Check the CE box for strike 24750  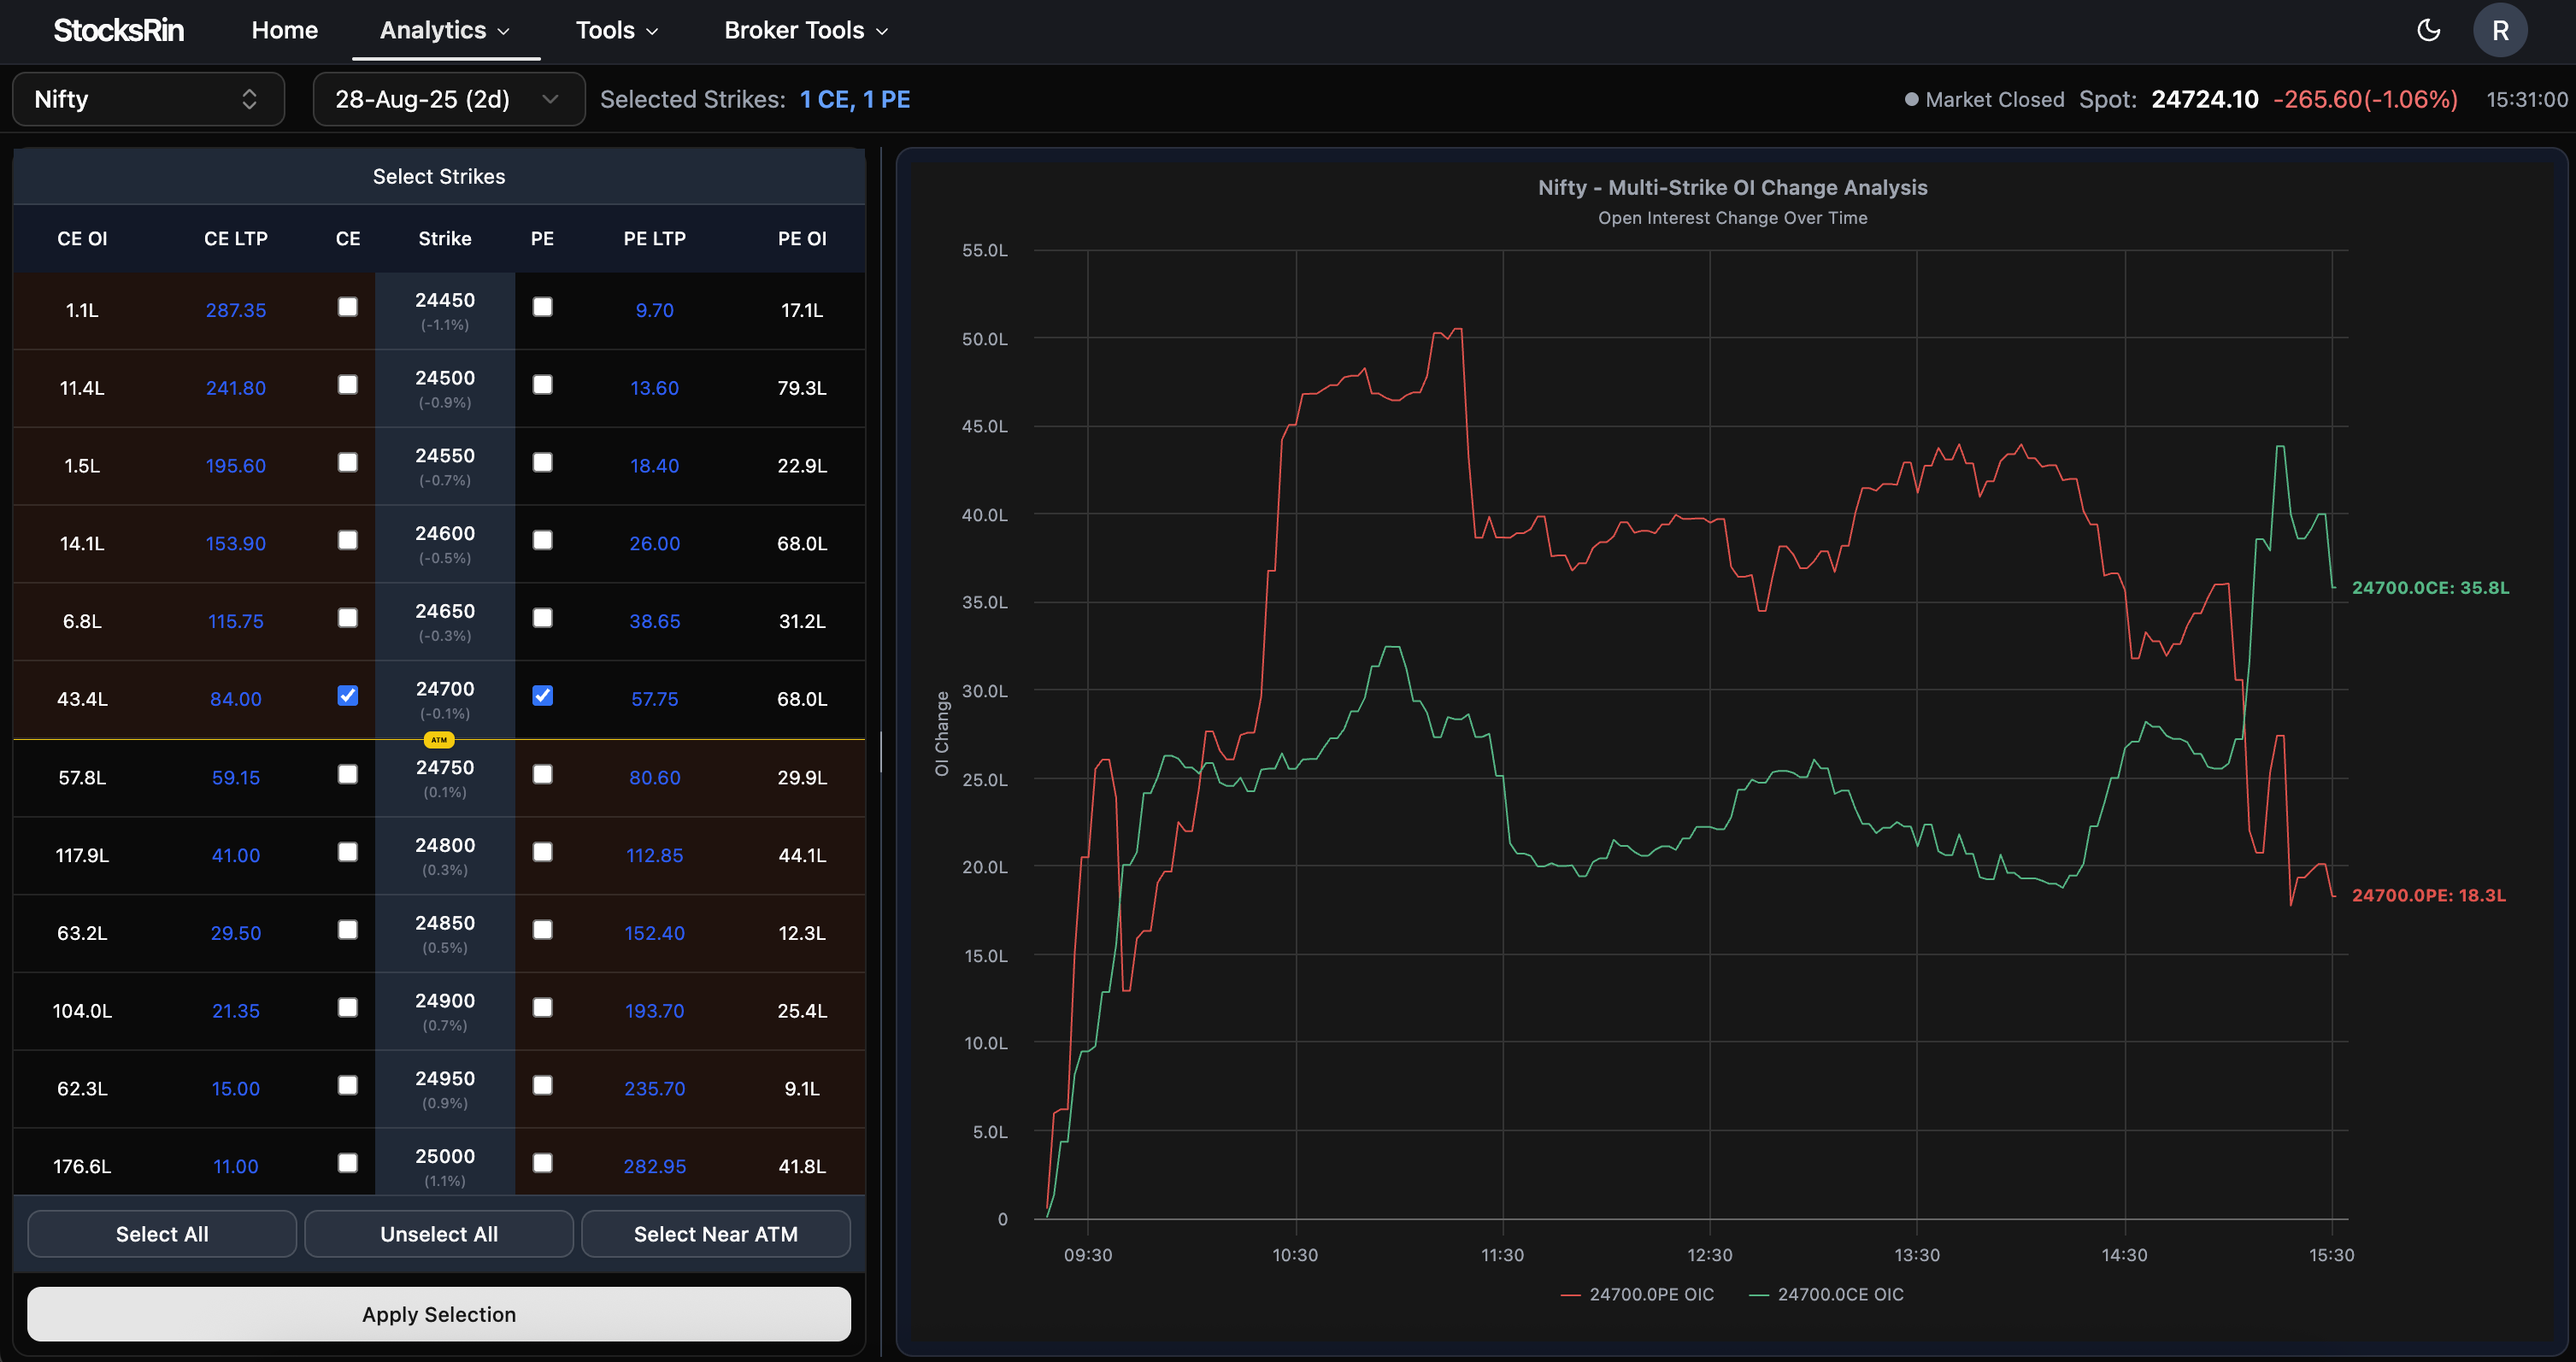(348, 774)
